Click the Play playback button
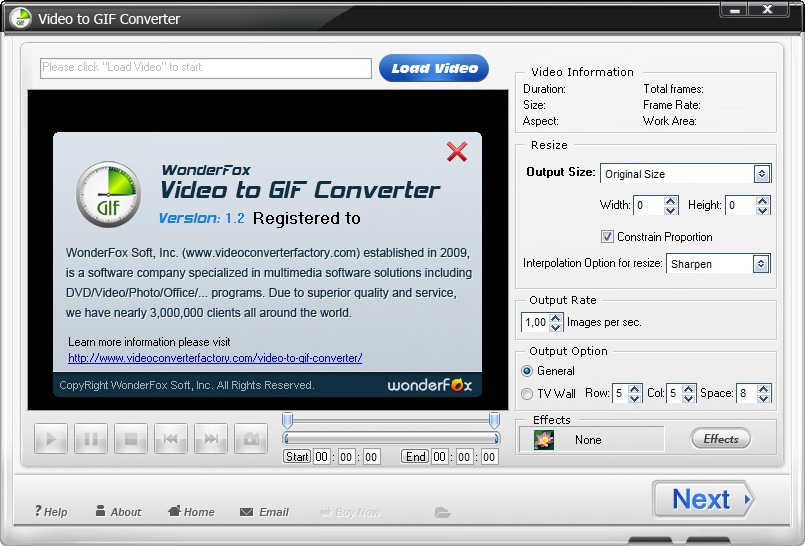 tap(51, 439)
